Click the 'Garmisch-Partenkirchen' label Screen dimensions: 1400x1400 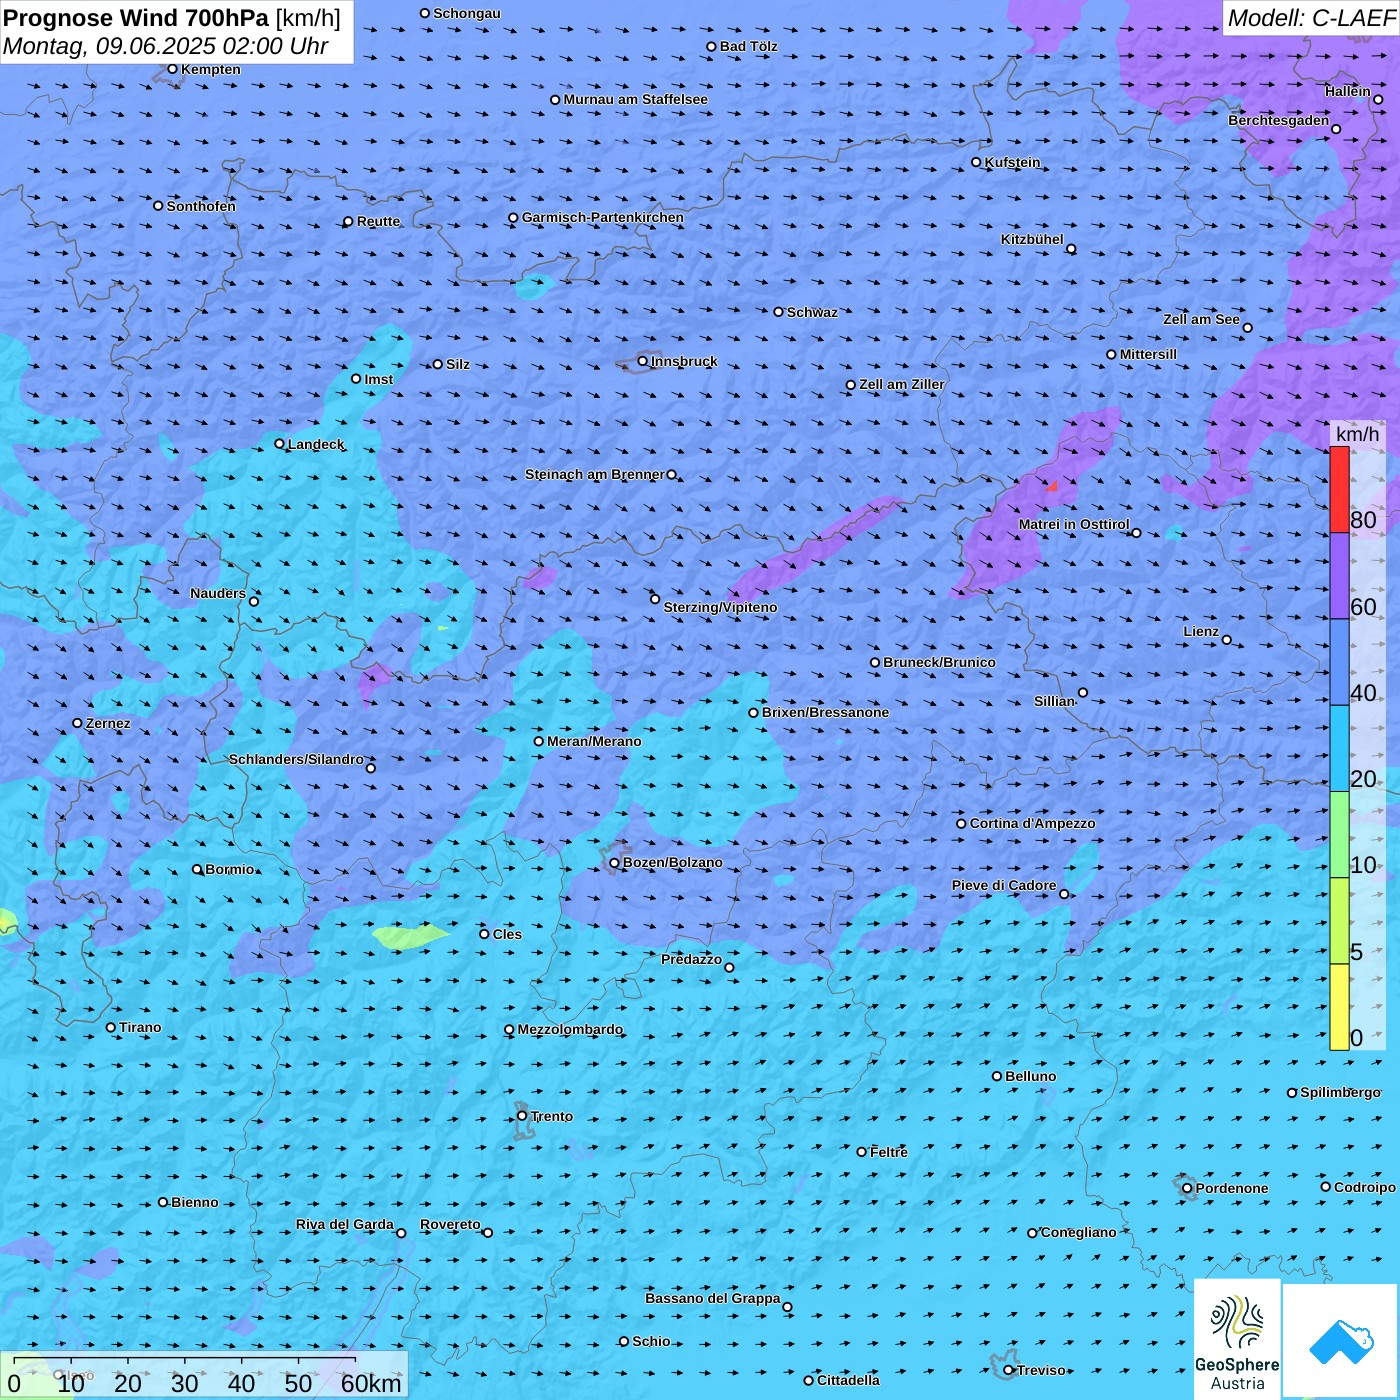coord(603,217)
